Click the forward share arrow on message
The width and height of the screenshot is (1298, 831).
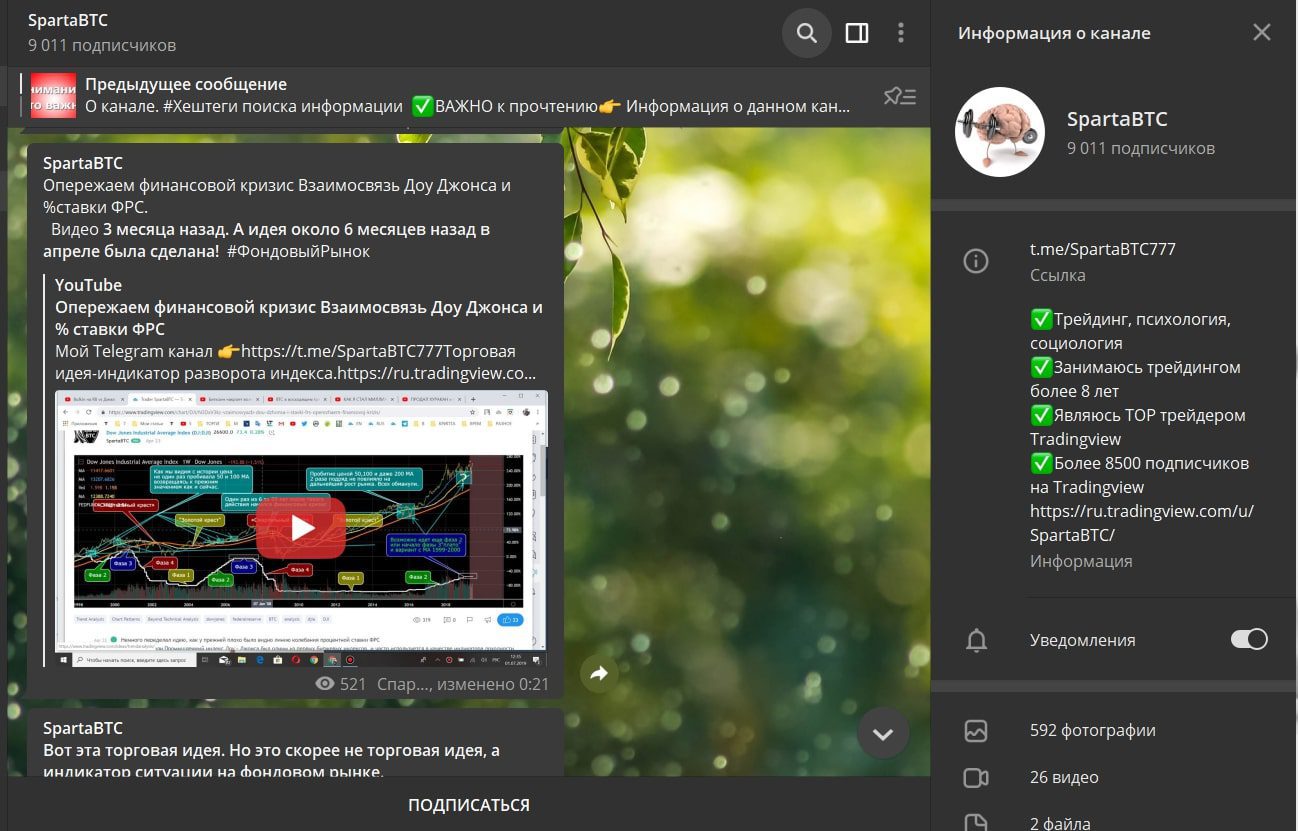click(599, 674)
